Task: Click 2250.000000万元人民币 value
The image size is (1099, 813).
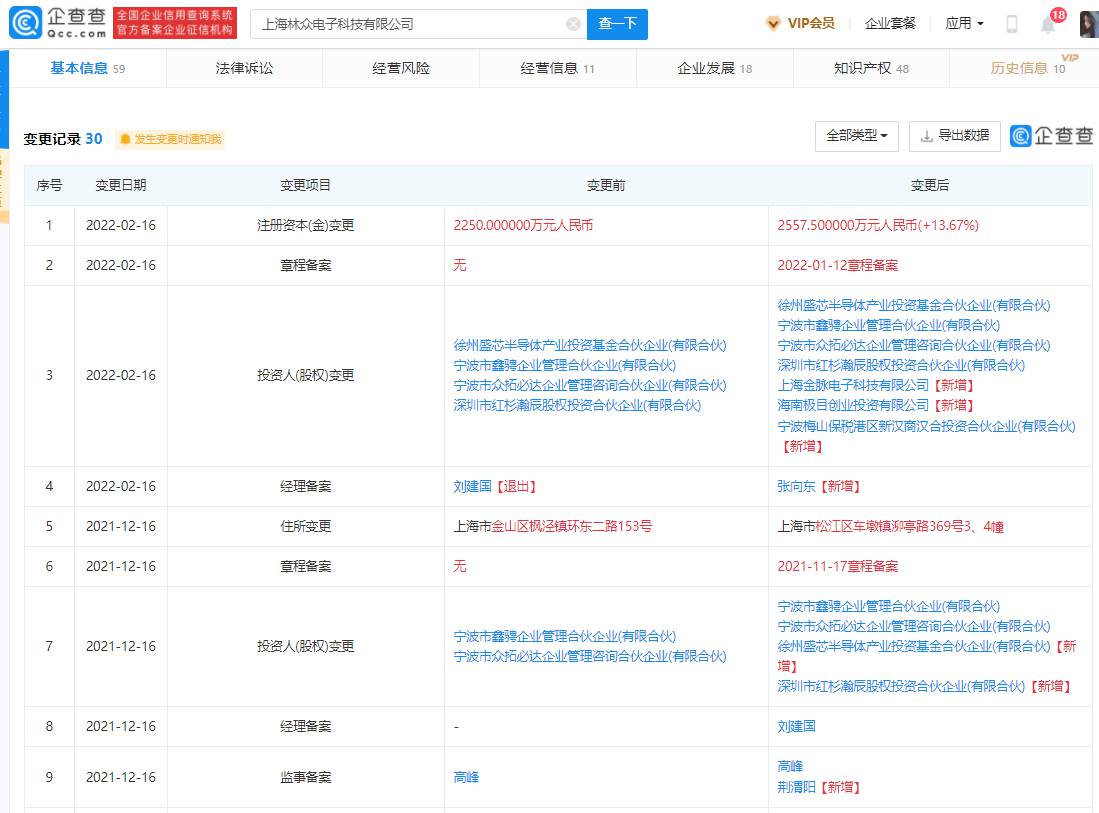Action: point(523,226)
